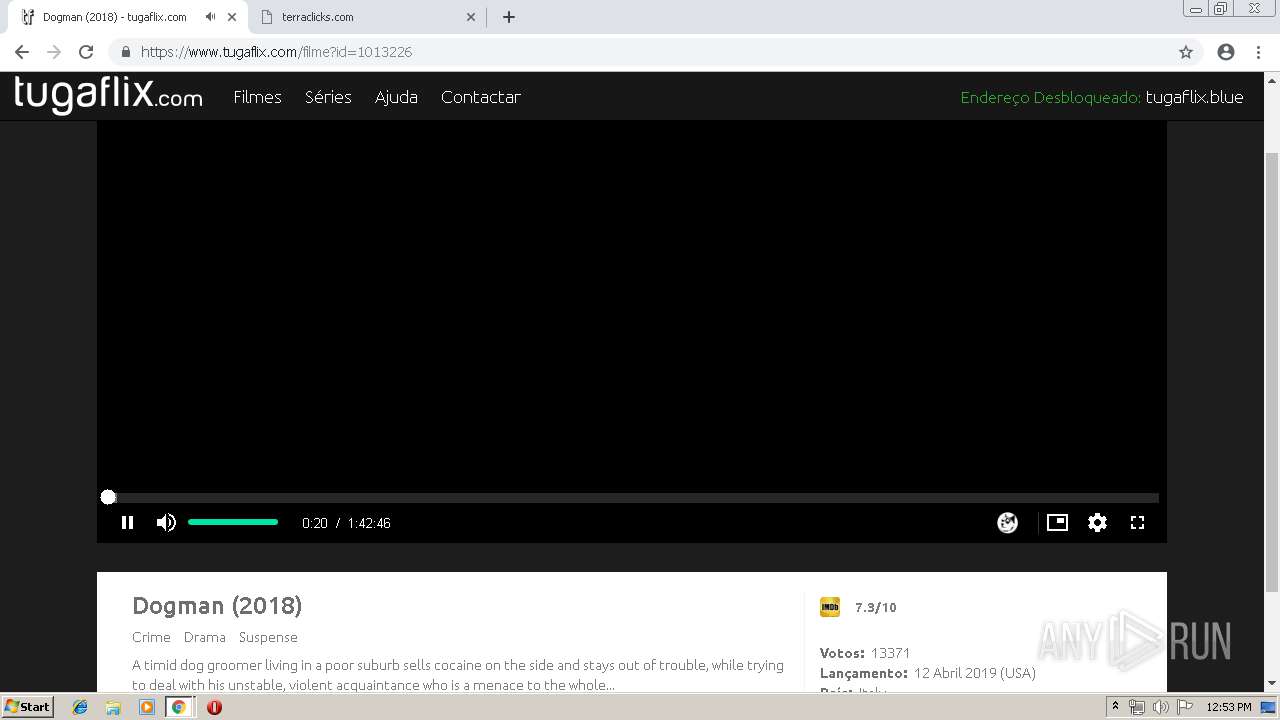Click the Votos 13371 value
The image size is (1280, 720).
(890, 653)
